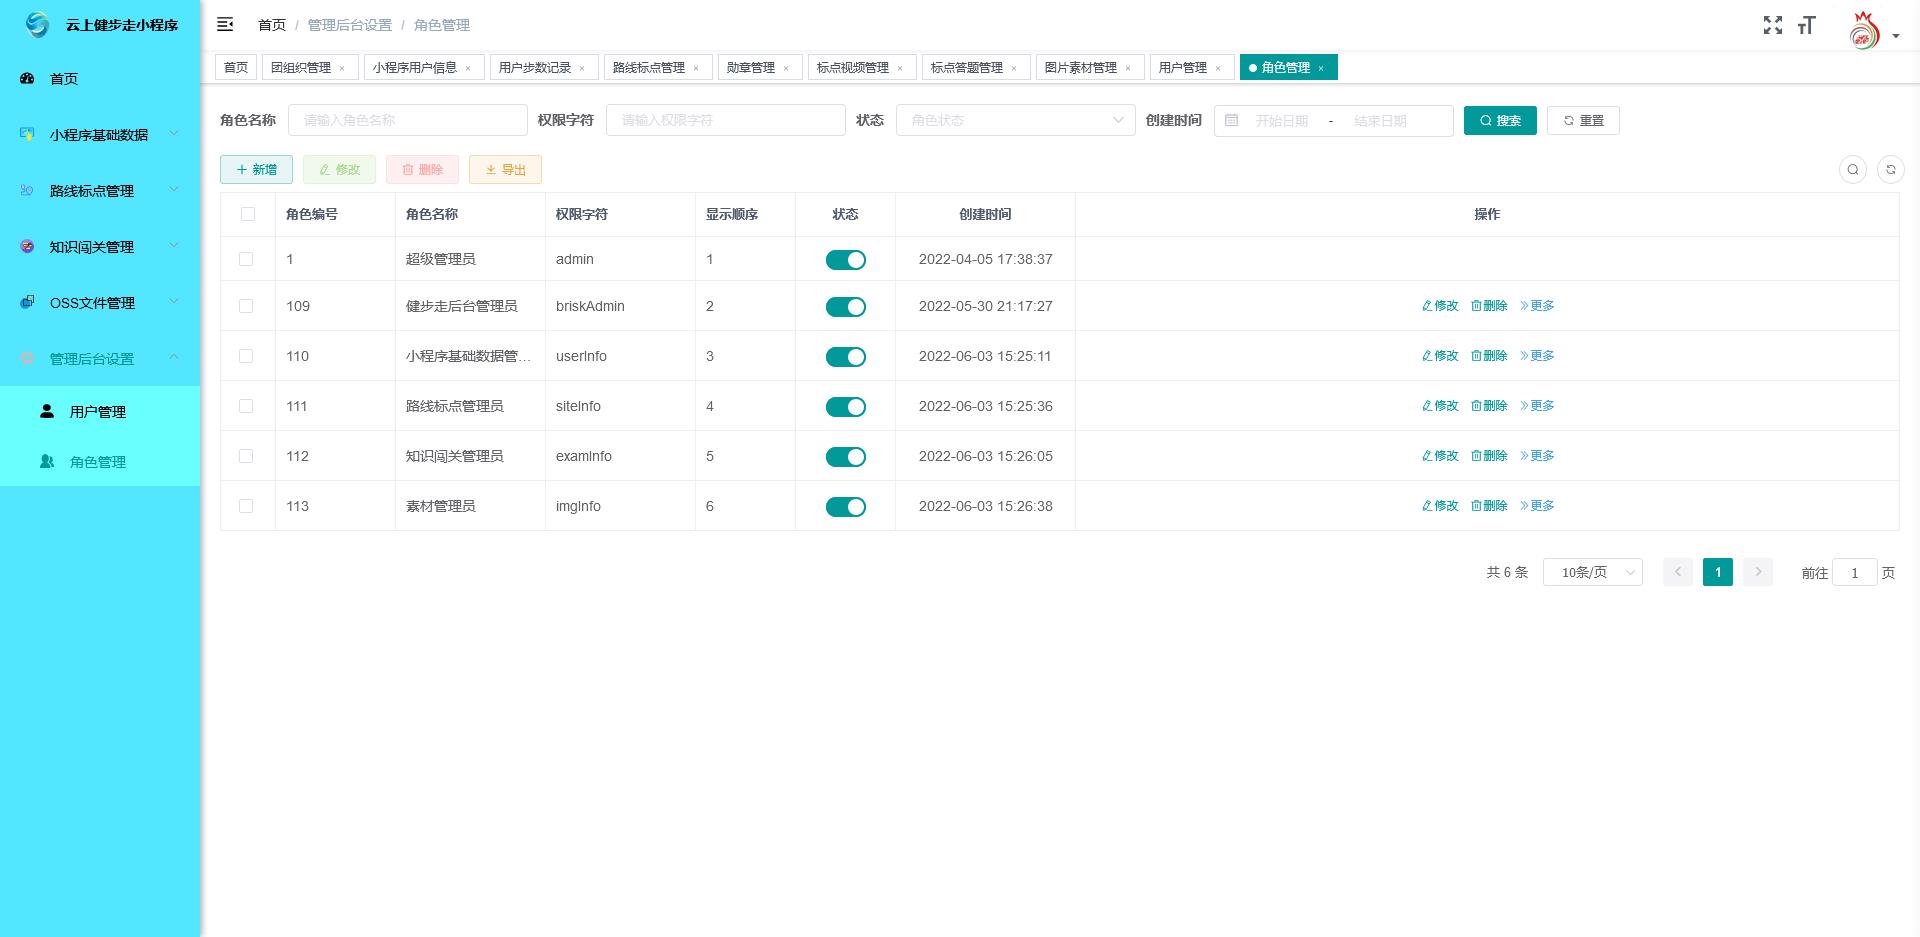Collapse the sidebar with the hamburger icon
Viewport: 1920px width, 937px height.
(225, 24)
